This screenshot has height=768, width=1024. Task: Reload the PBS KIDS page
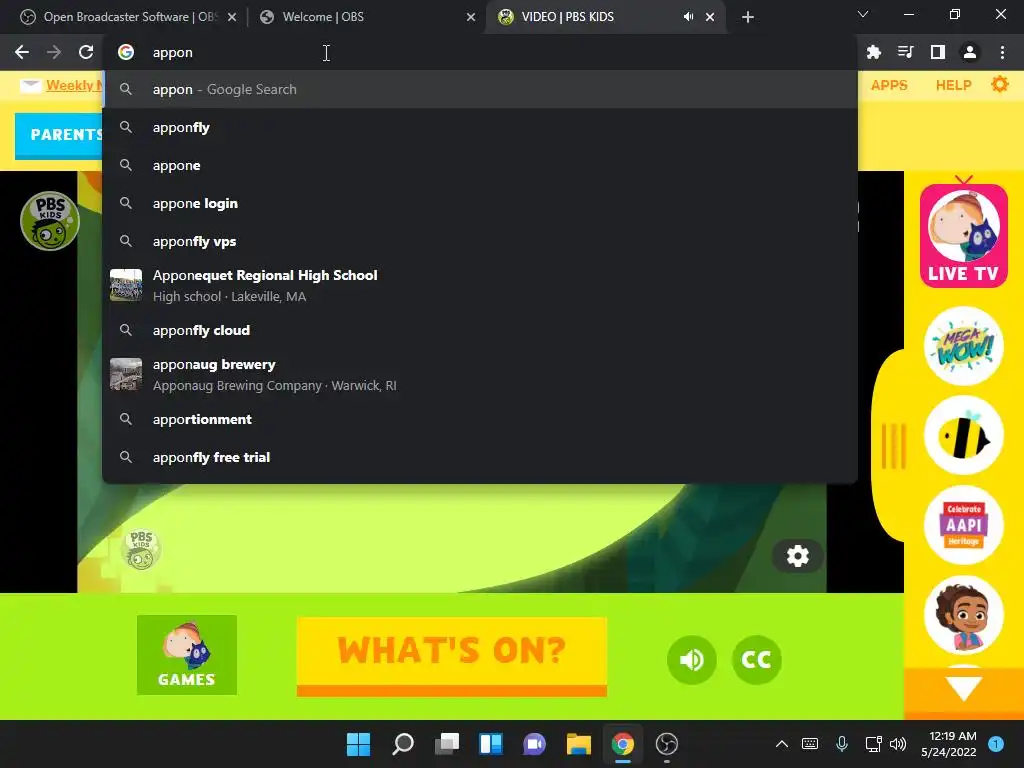pyautogui.click(x=86, y=52)
